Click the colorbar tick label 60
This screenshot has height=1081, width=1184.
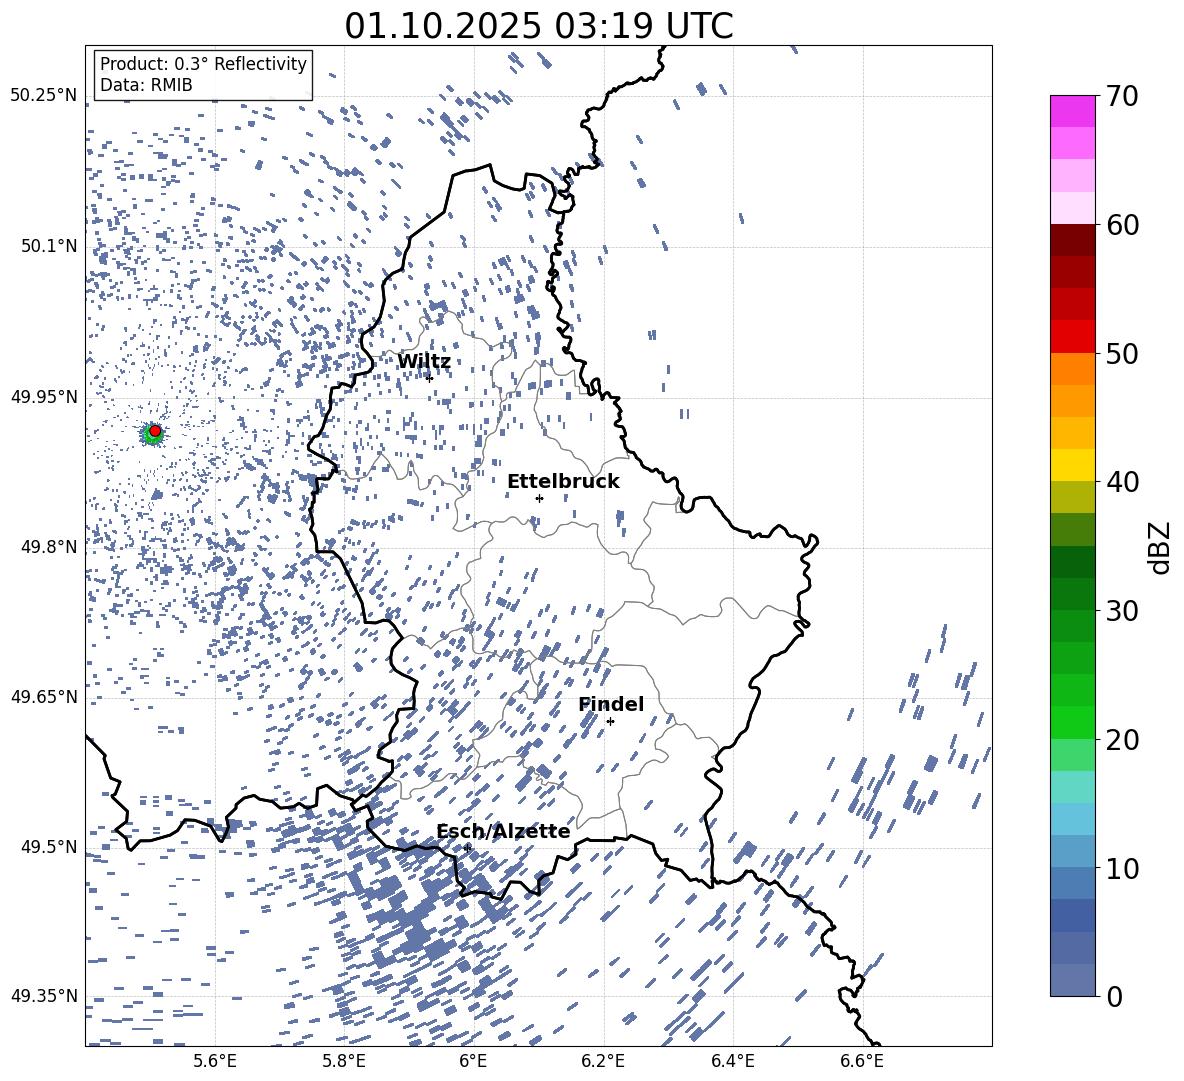tap(1122, 225)
